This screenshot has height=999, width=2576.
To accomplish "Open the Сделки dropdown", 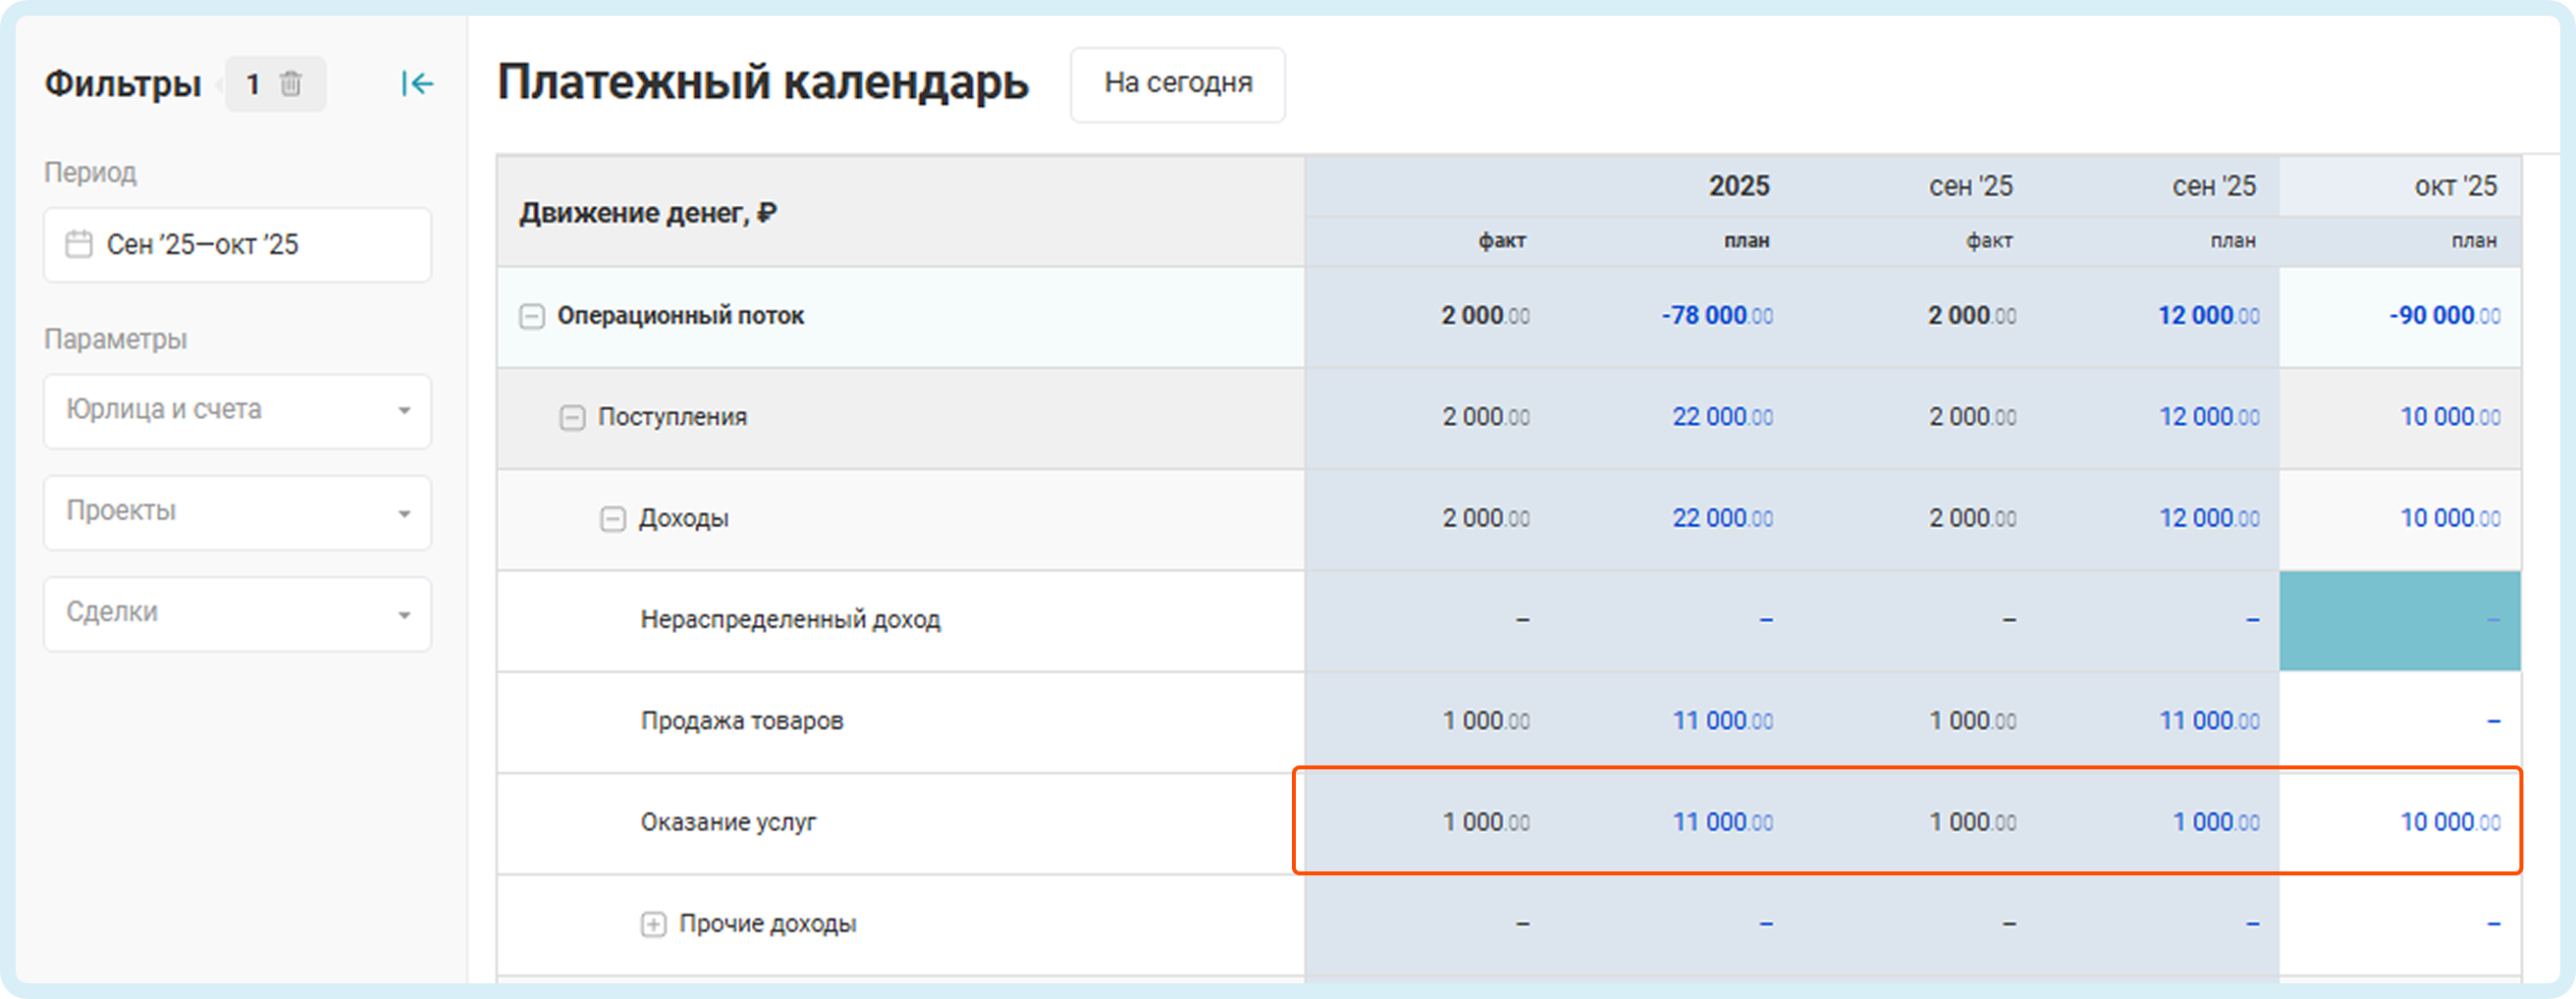I will tap(237, 613).
